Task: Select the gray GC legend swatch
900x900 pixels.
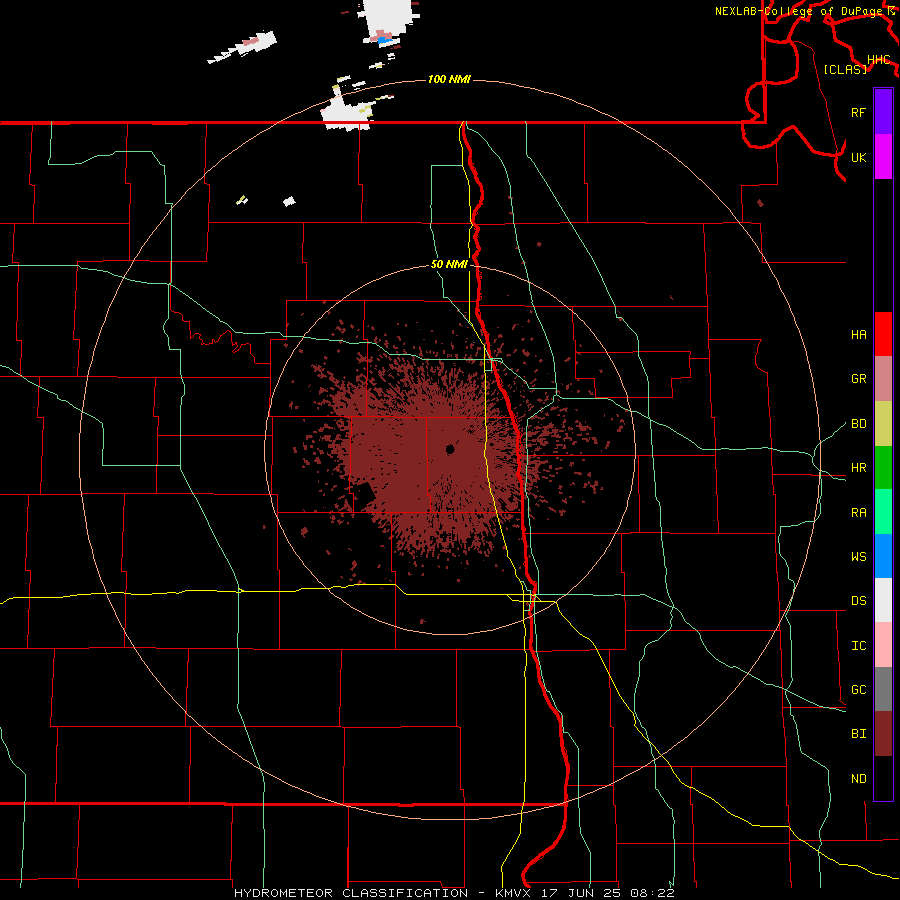Action: pyautogui.click(x=883, y=689)
